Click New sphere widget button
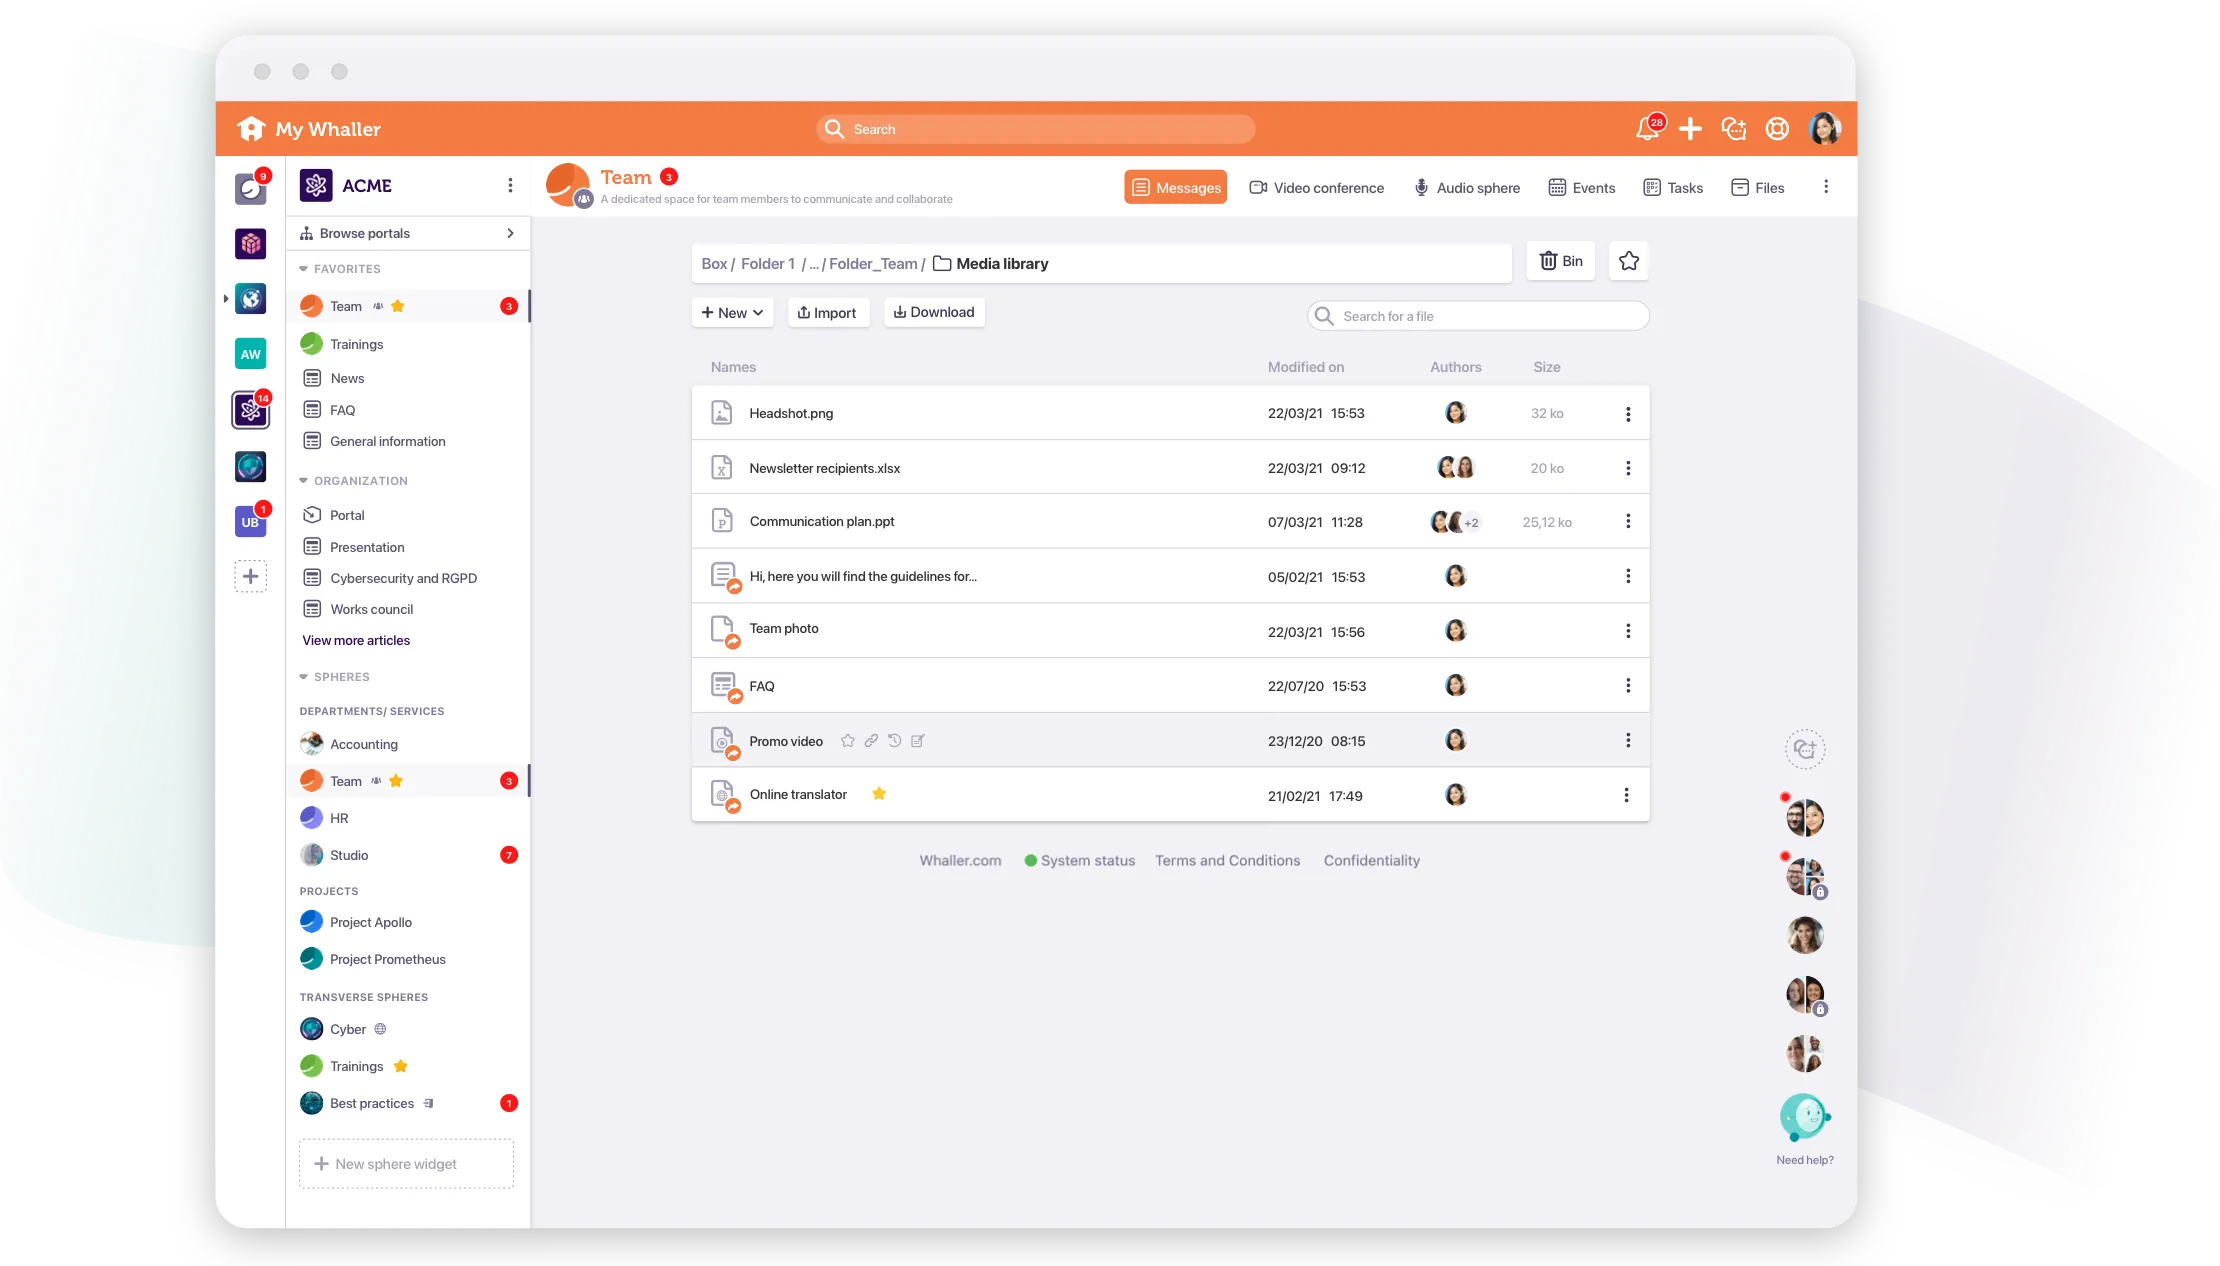Screen dimensions: 2220x1266 point(406,1164)
